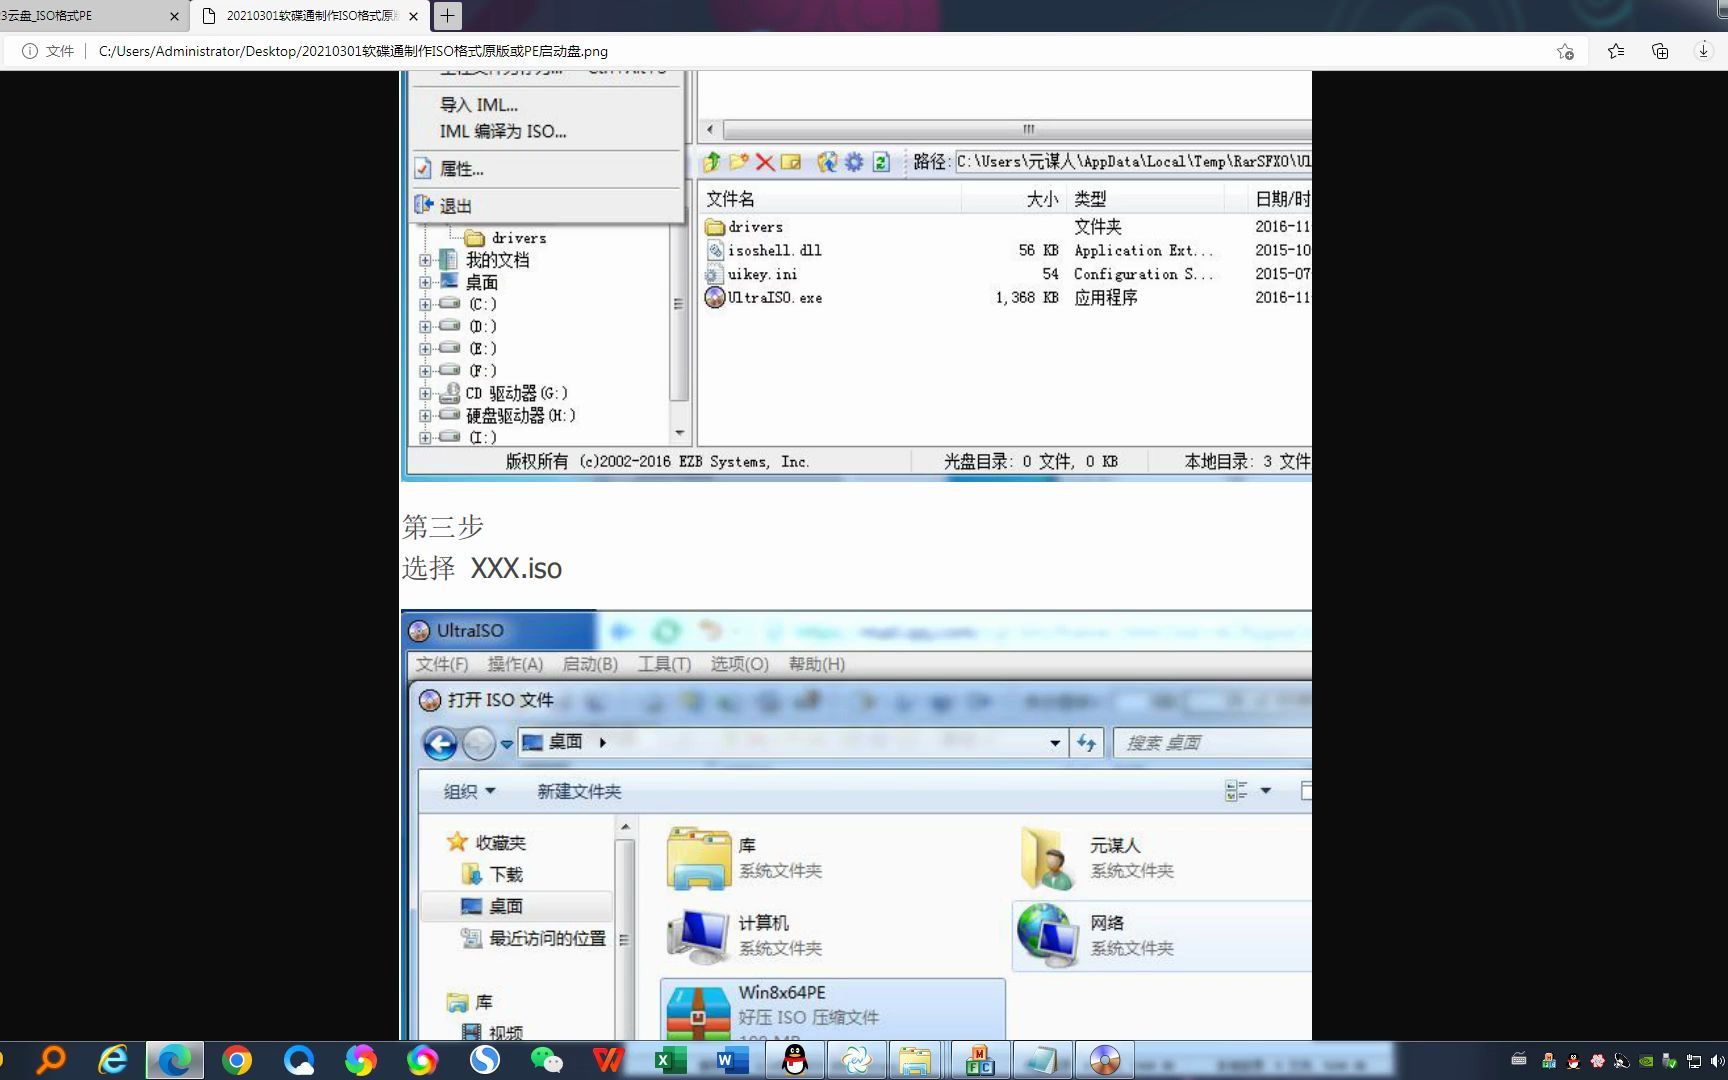Click the blue back arrow in open dialog
Image resolution: width=1728 pixels, height=1080 pixels.
440,743
